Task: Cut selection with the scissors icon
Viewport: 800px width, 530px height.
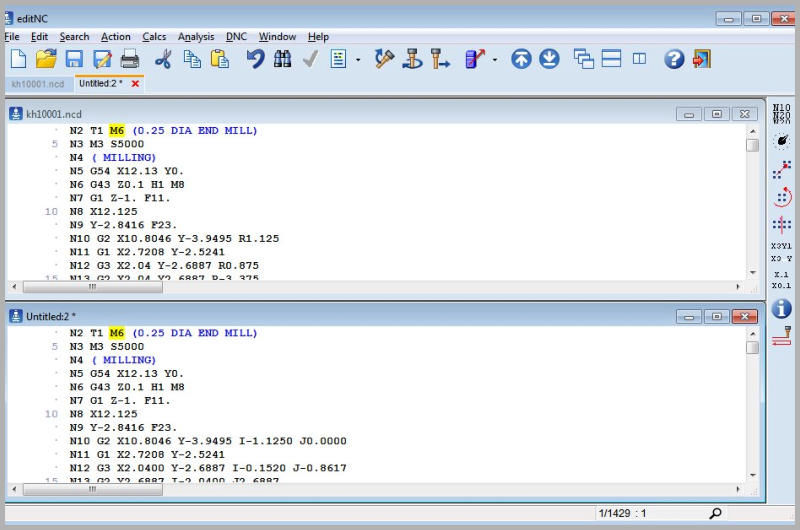Action: pos(163,59)
